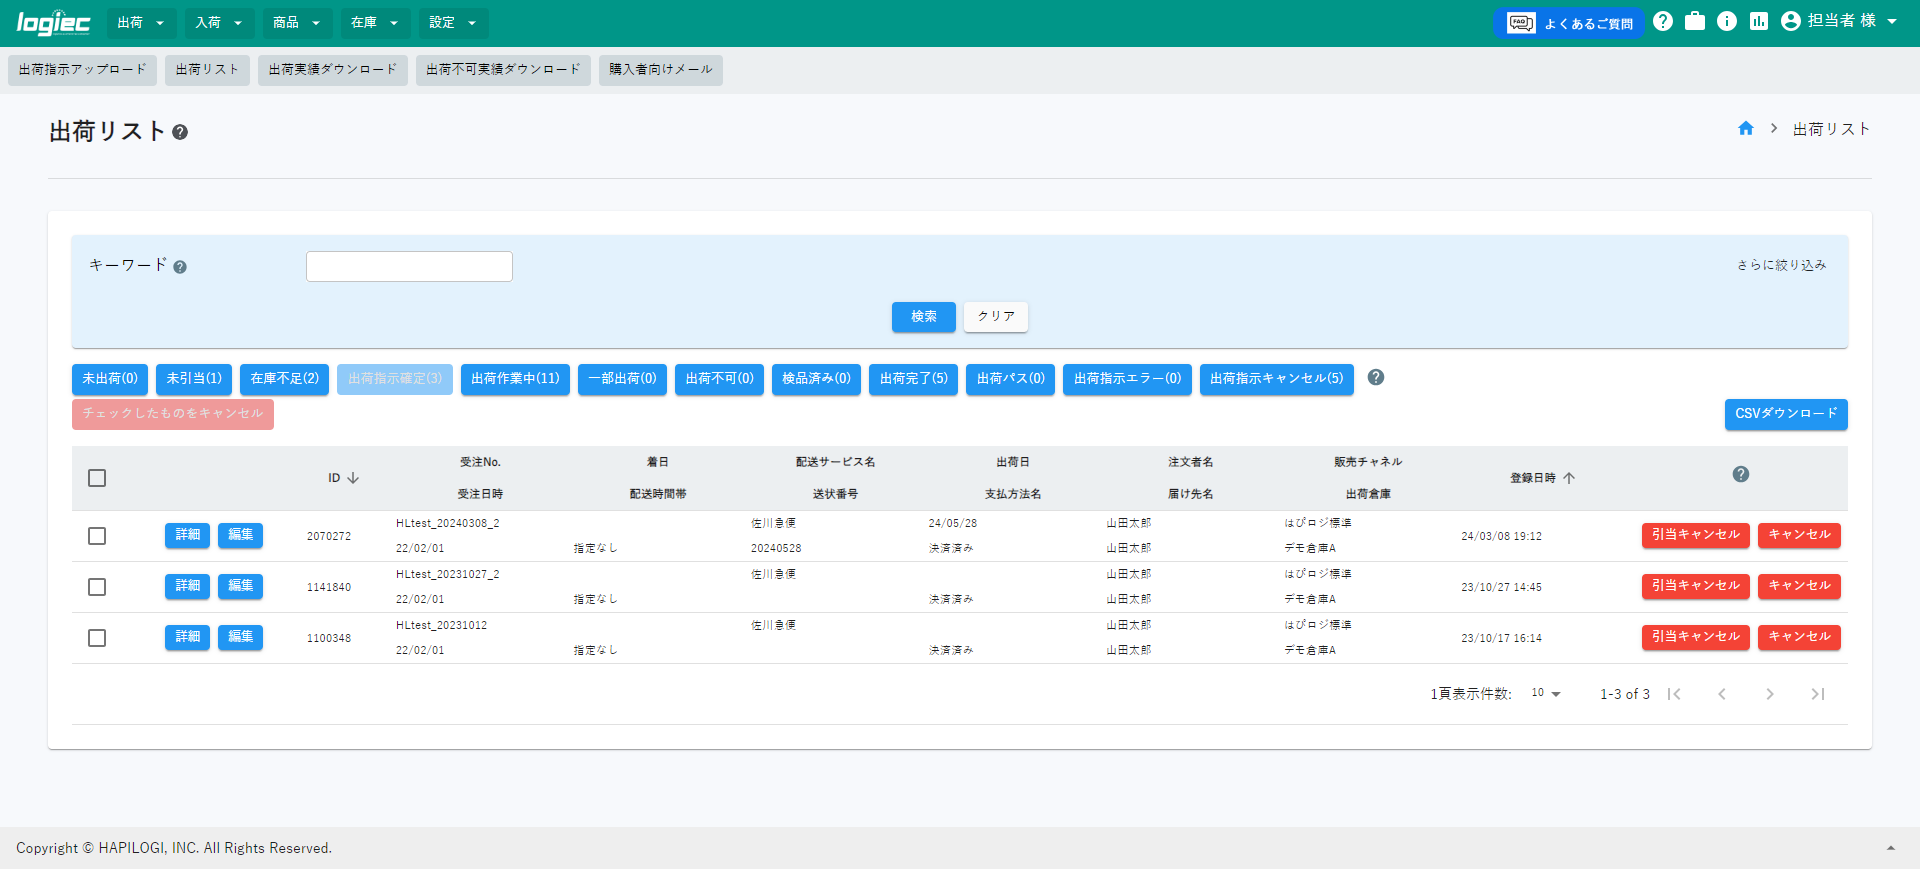This screenshot has width=1920, height=869.
Task: Open the bar chart icon in header
Action: [1759, 21]
